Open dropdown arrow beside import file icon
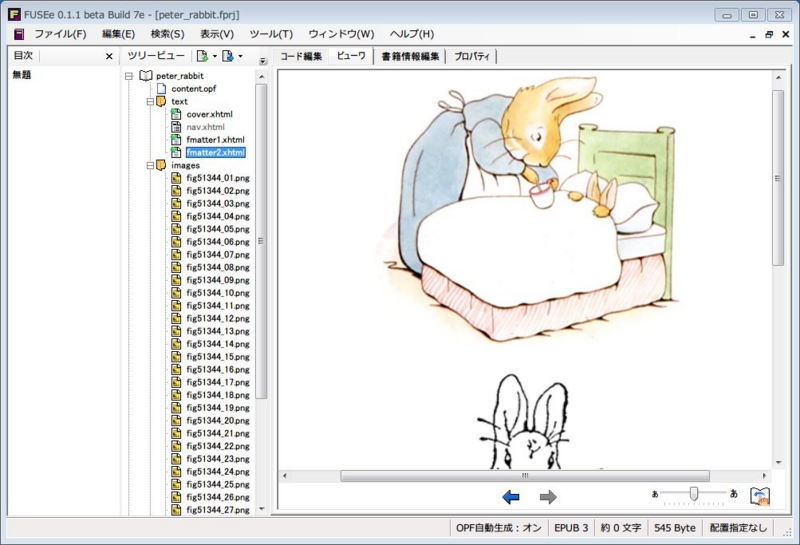Viewport: 800px width, 545px height. [240, 56]
